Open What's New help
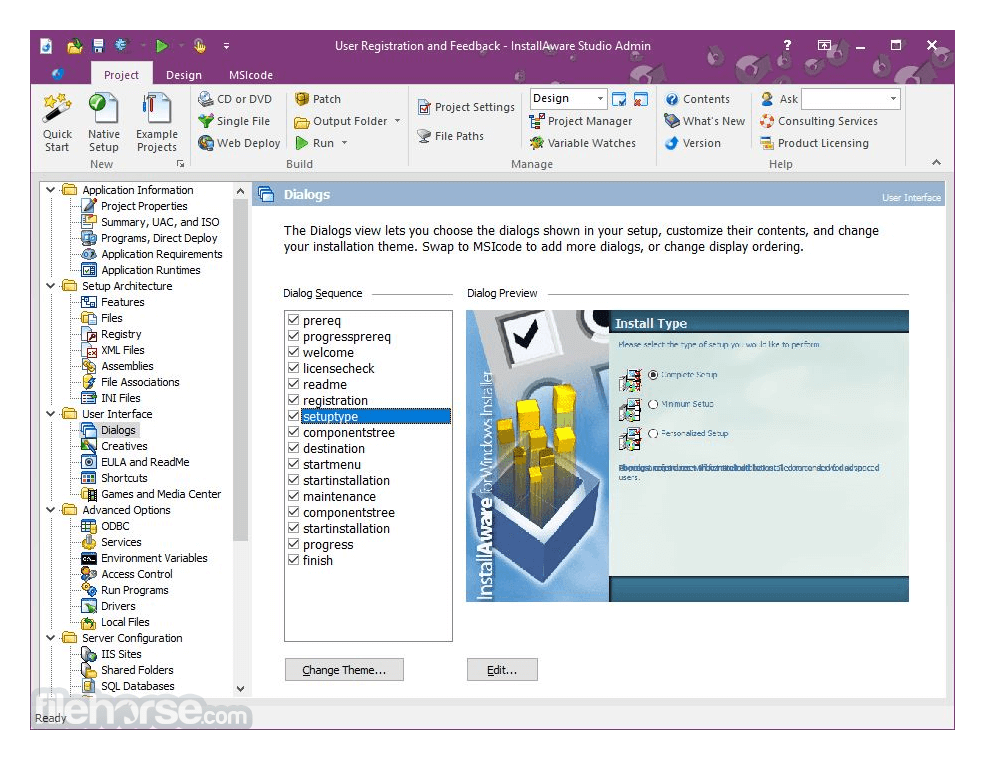Image resolution: width=985 pixels, height=760 pixels. pos(705,121)
